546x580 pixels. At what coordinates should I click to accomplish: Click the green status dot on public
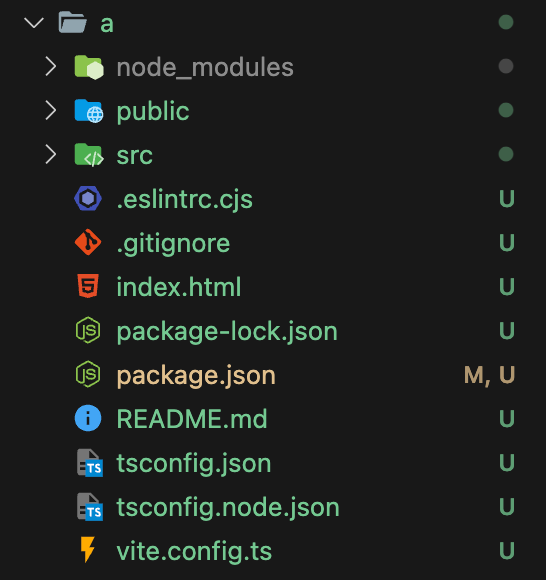(x=506, y=110)
